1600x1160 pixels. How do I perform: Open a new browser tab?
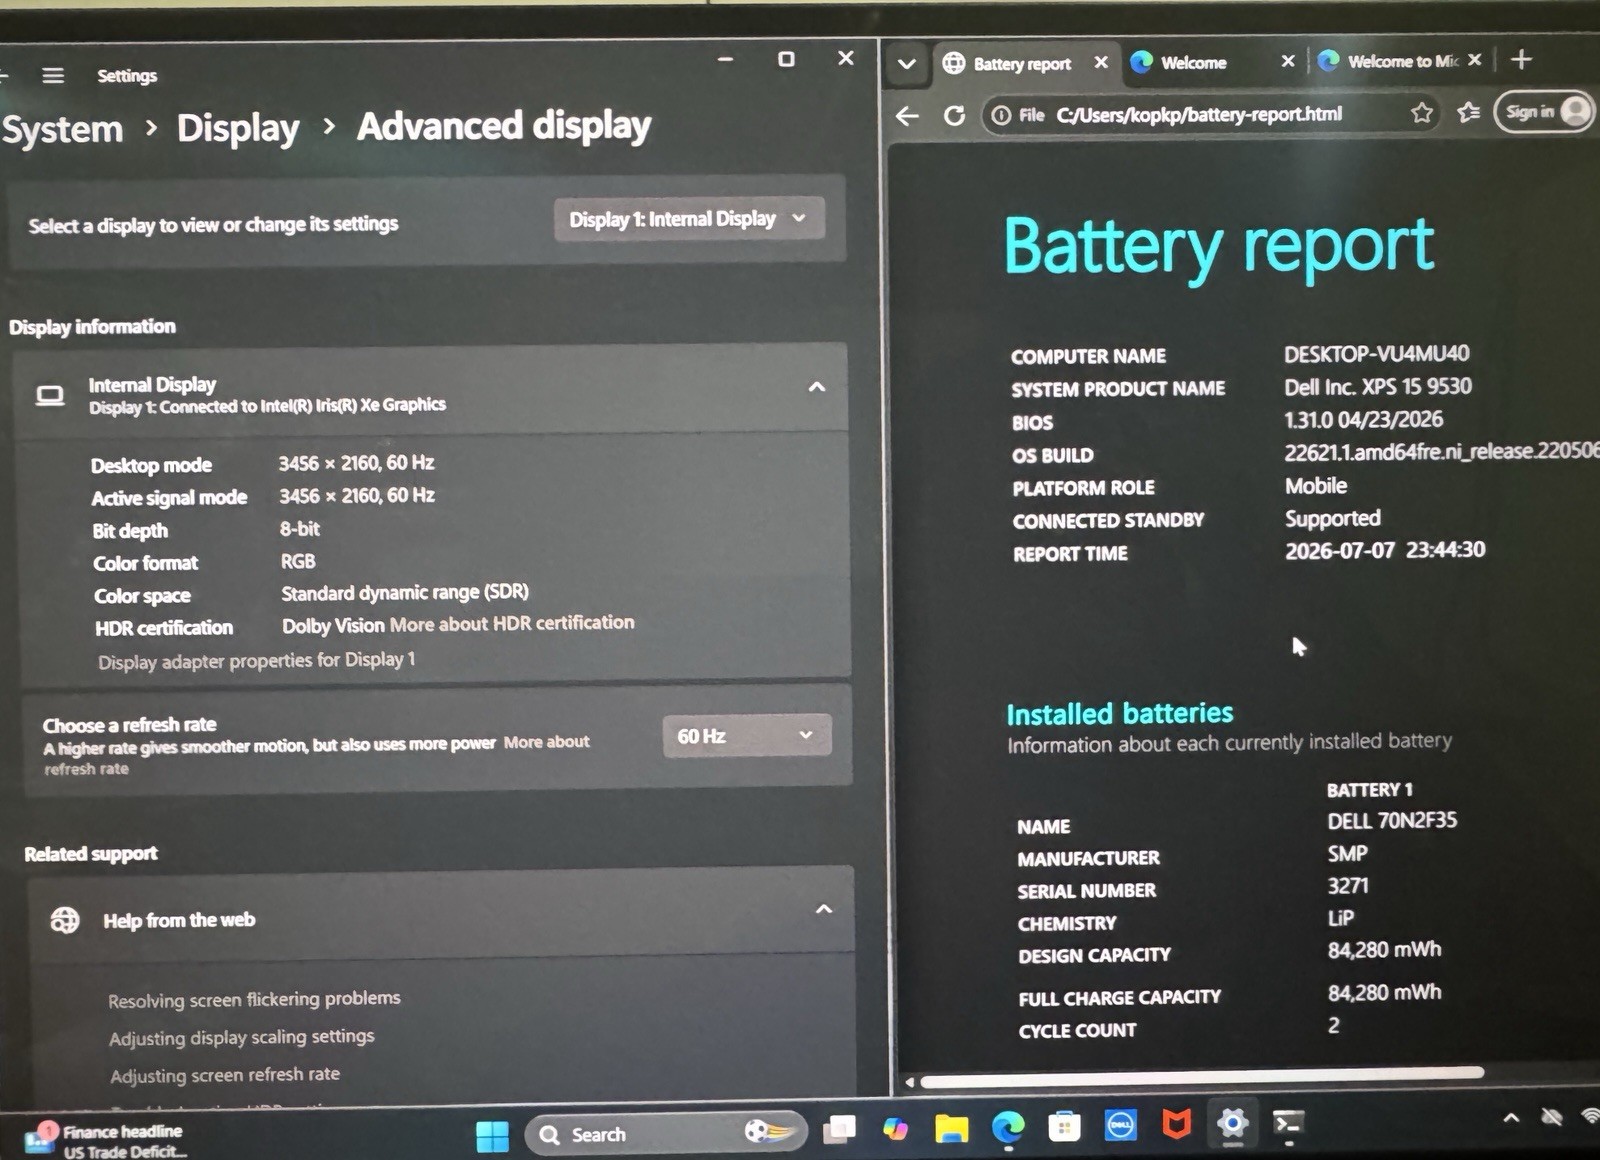[1521, 60]
